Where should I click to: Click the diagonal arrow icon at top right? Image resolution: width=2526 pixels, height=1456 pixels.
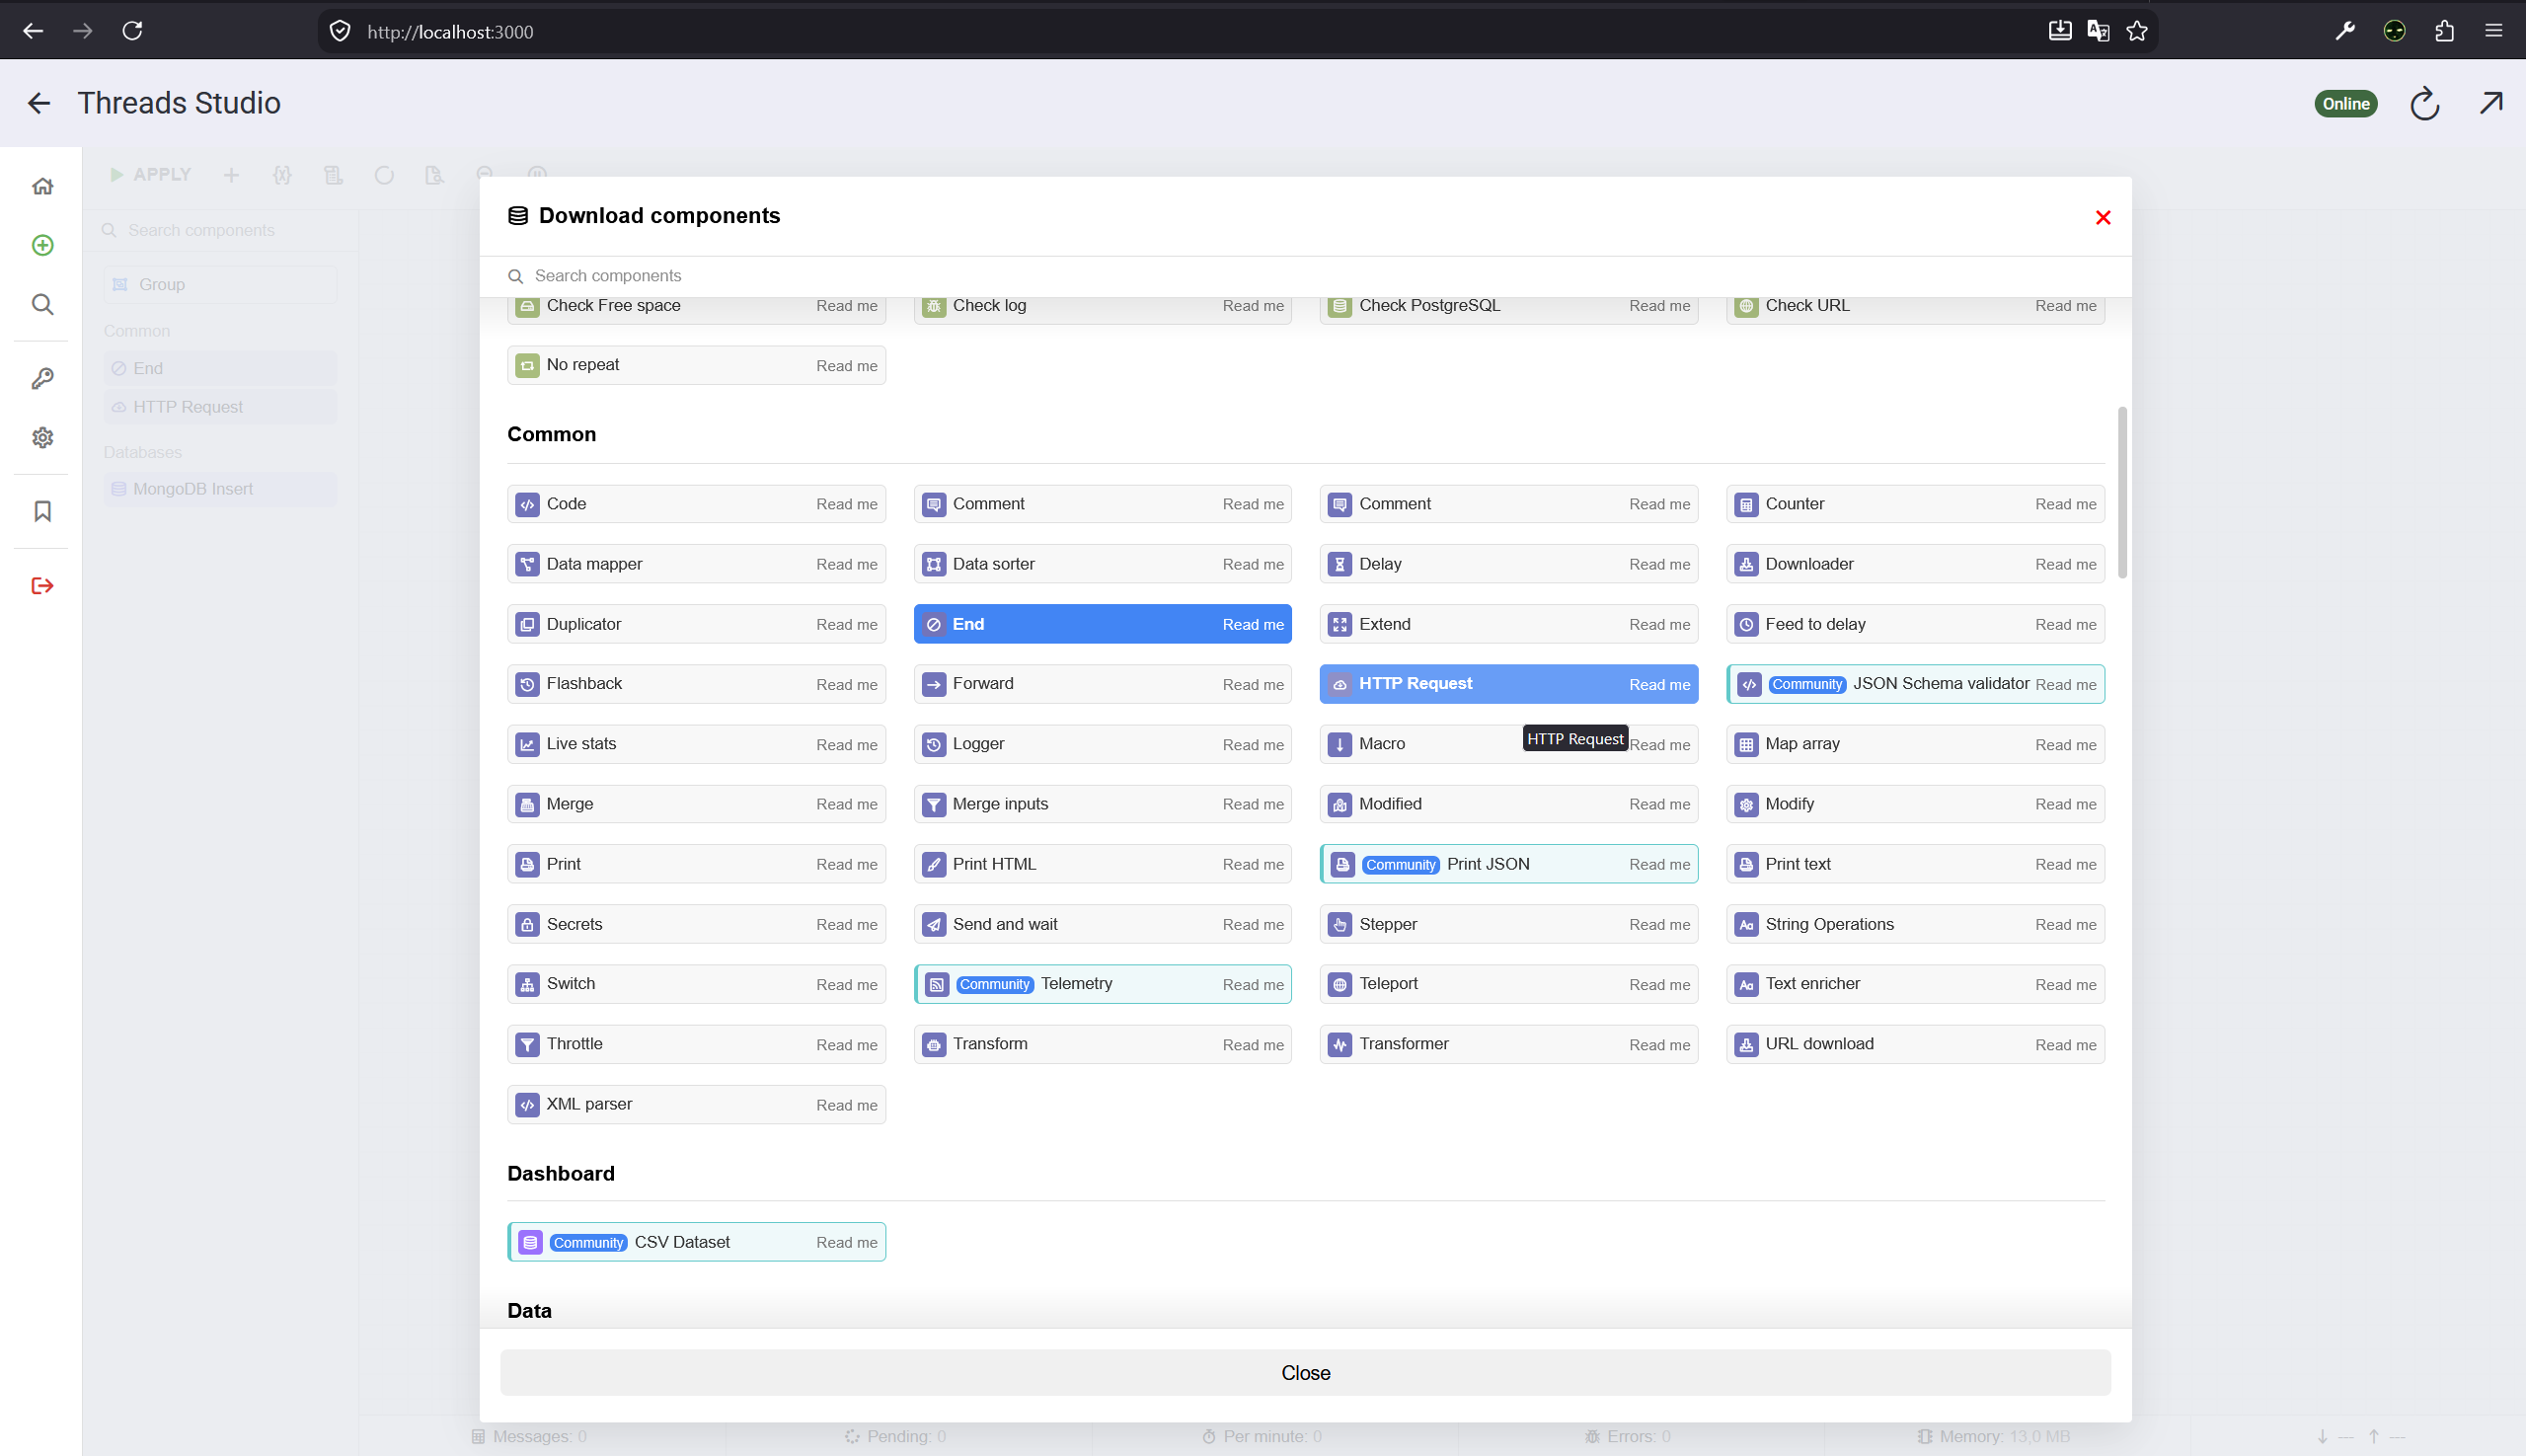pyautogui.click(x=2491, y=103)
